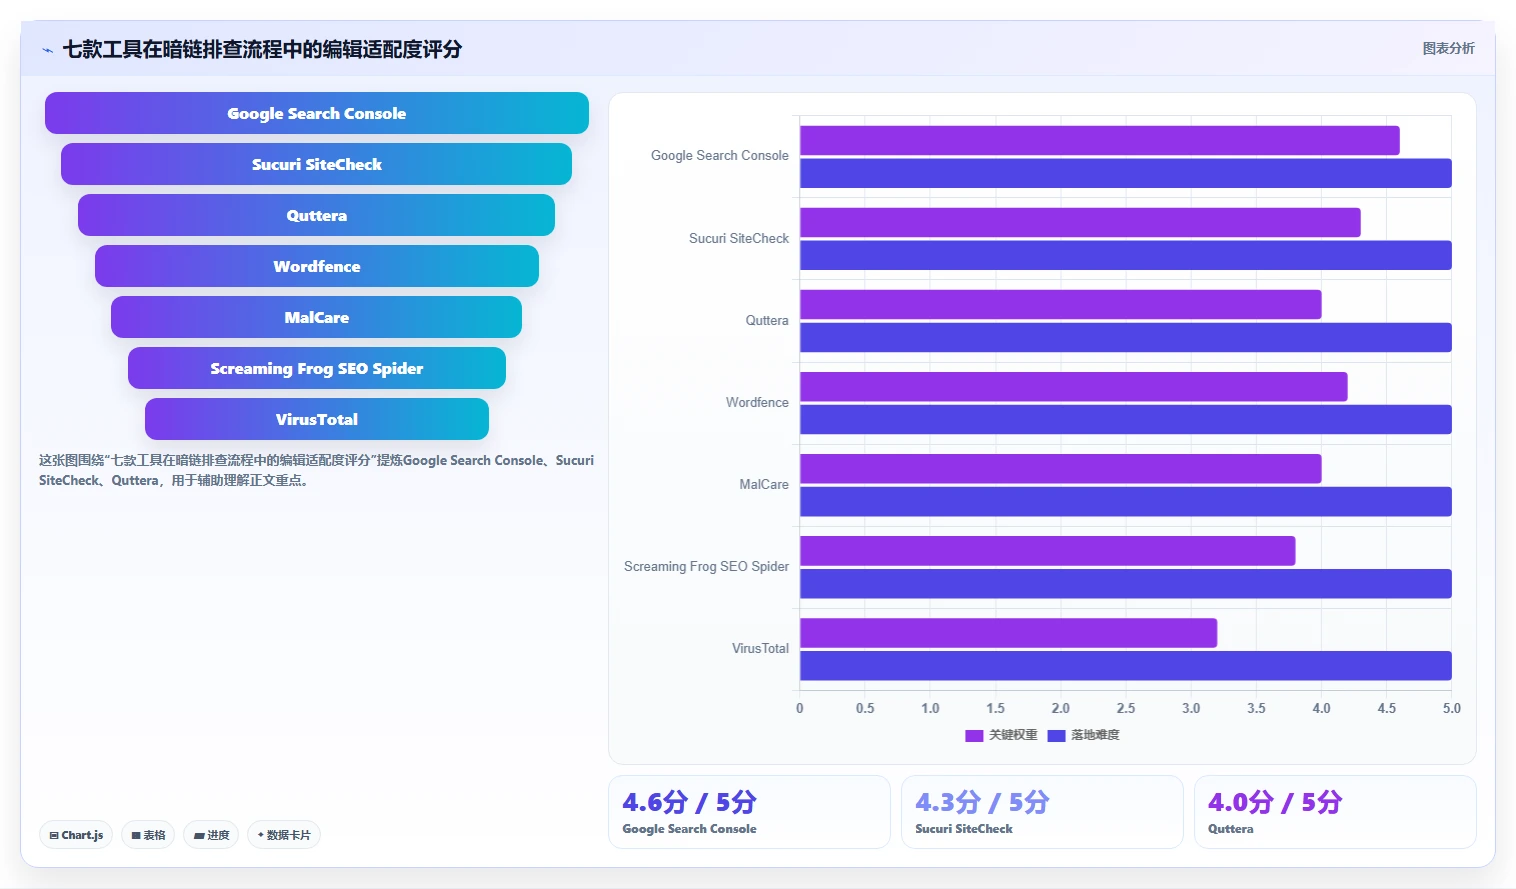Image resolution: width=1516 pixels, height=889 pixels.
Task: Click the MalCare y-axis label
Action: [764, 484]
